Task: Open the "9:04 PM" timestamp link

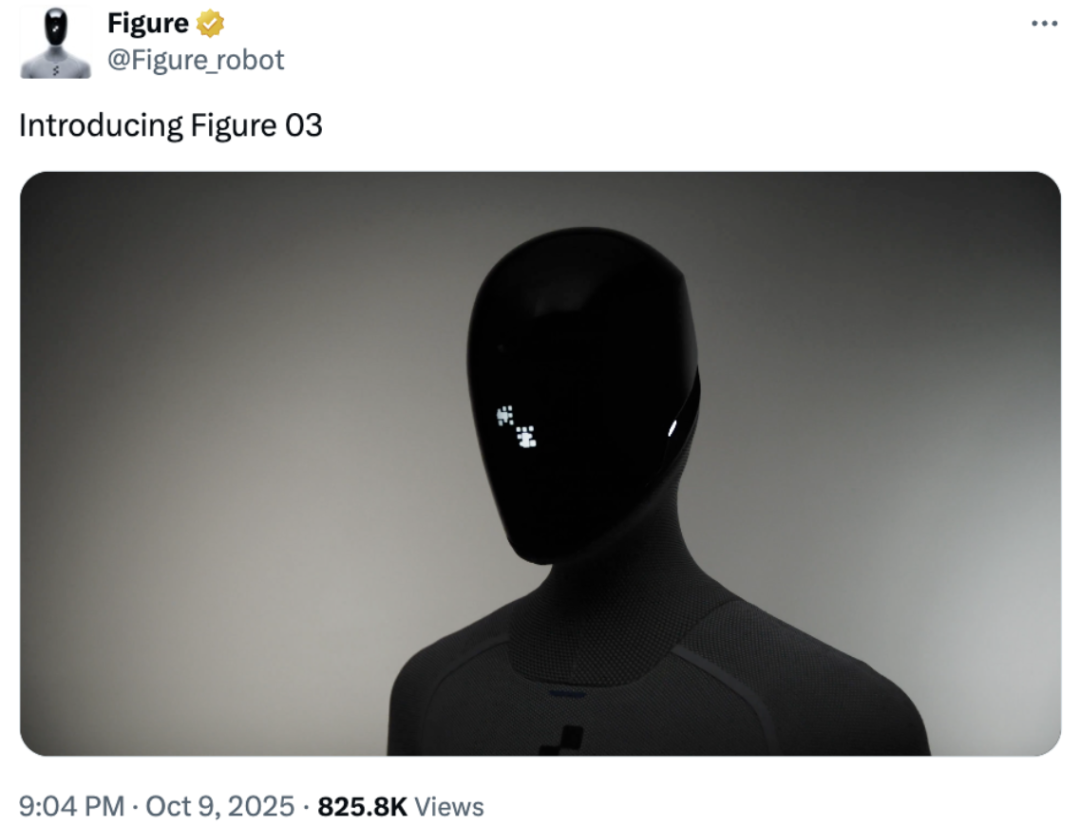Action: pos(72,806)
